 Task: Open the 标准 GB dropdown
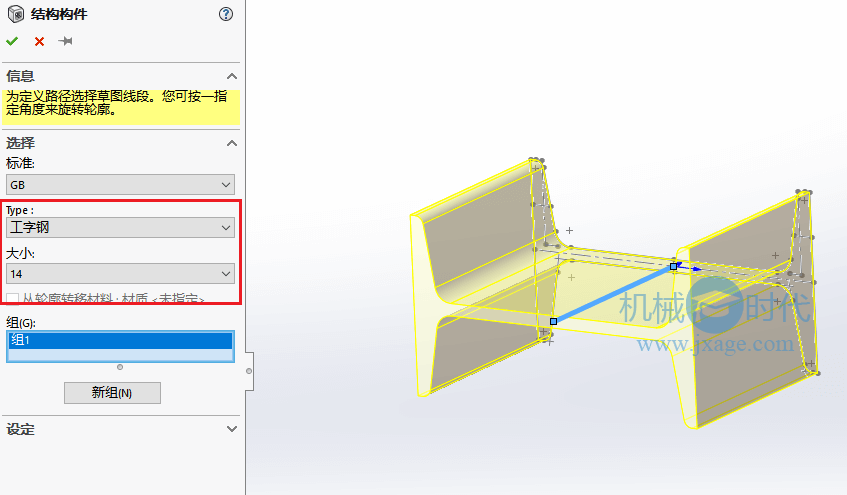pos(120,185)
